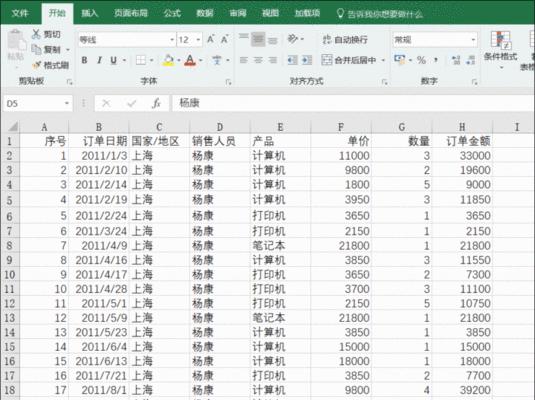Apply cell borders icon
This screenshot has width=535, height=400.
(141, 60)
